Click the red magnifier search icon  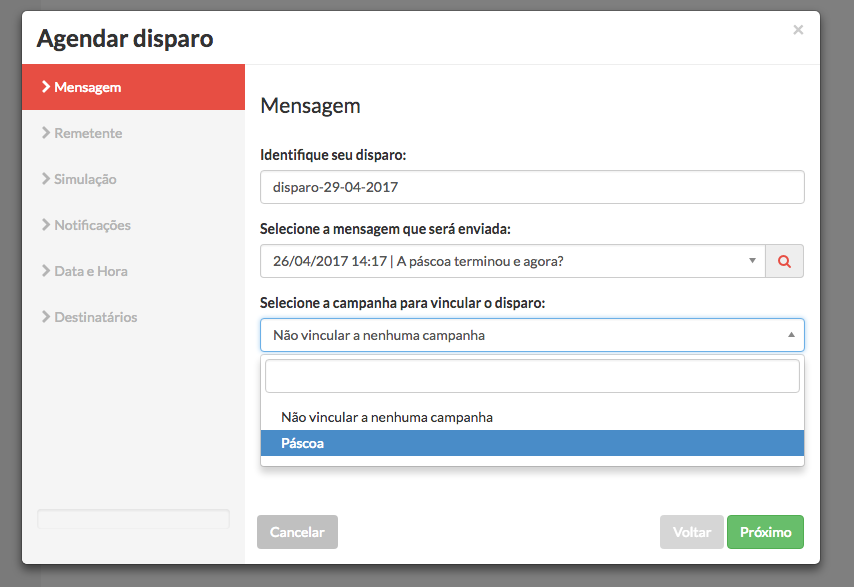pos(784,261)
